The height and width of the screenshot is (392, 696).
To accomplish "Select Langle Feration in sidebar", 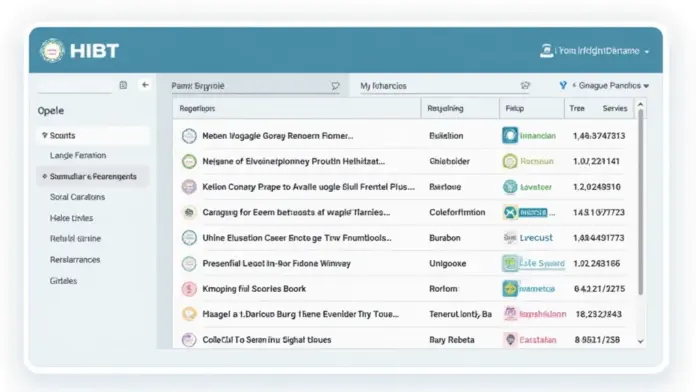I will 78,155.
